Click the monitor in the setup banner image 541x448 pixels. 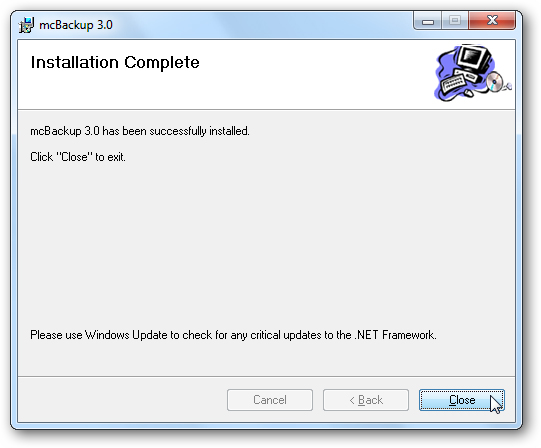tap(474, 59)
